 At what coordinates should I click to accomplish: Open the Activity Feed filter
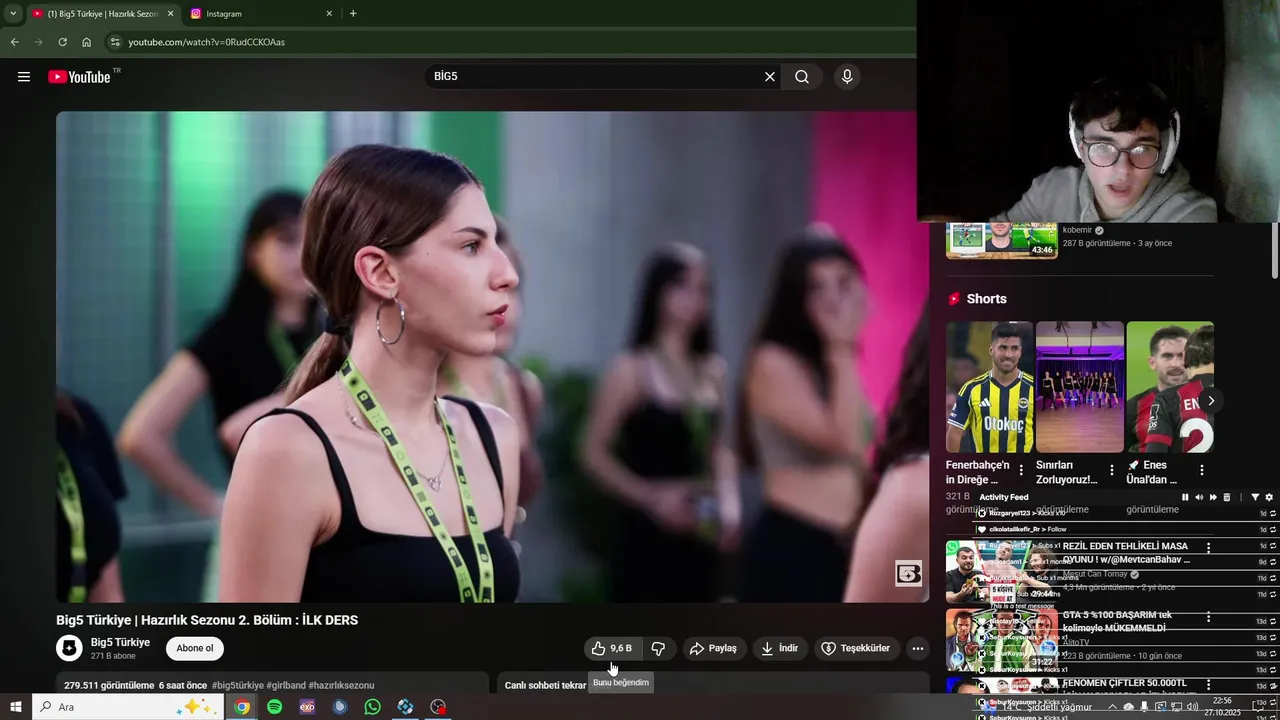pos(1255,497)
